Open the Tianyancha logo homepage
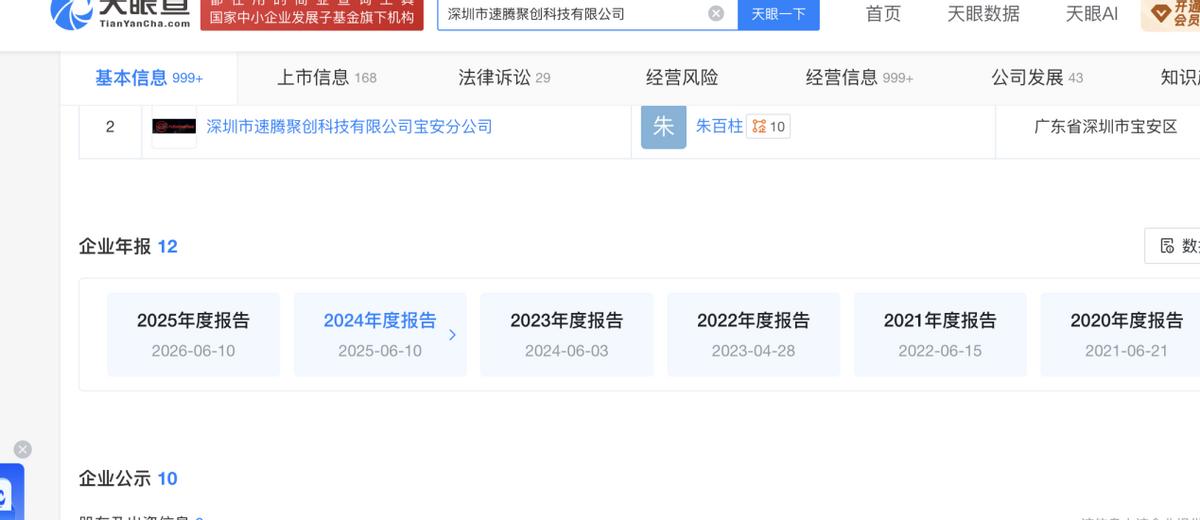Viewport: 1200px width, 520px height. (122, 13)
